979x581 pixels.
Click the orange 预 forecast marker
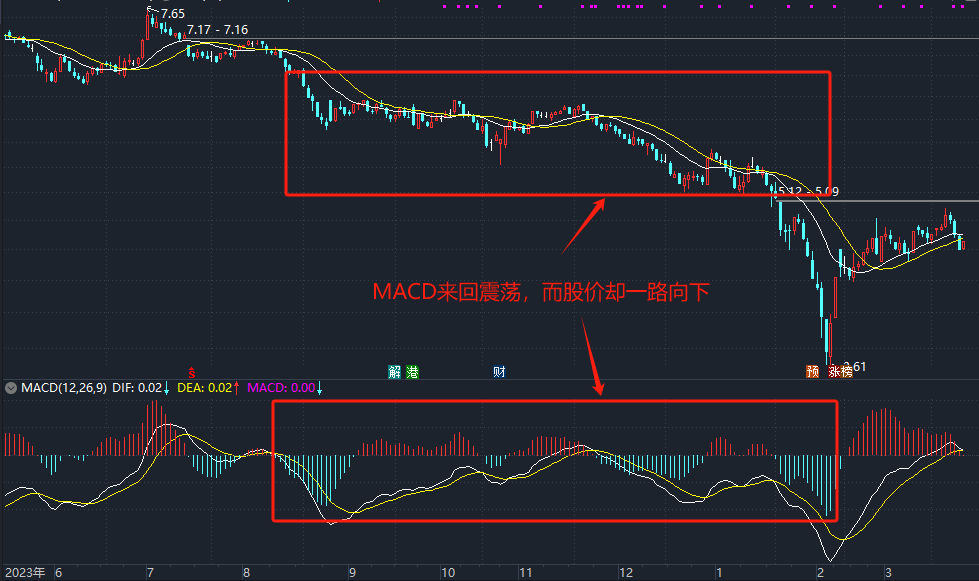click(813, 371)
